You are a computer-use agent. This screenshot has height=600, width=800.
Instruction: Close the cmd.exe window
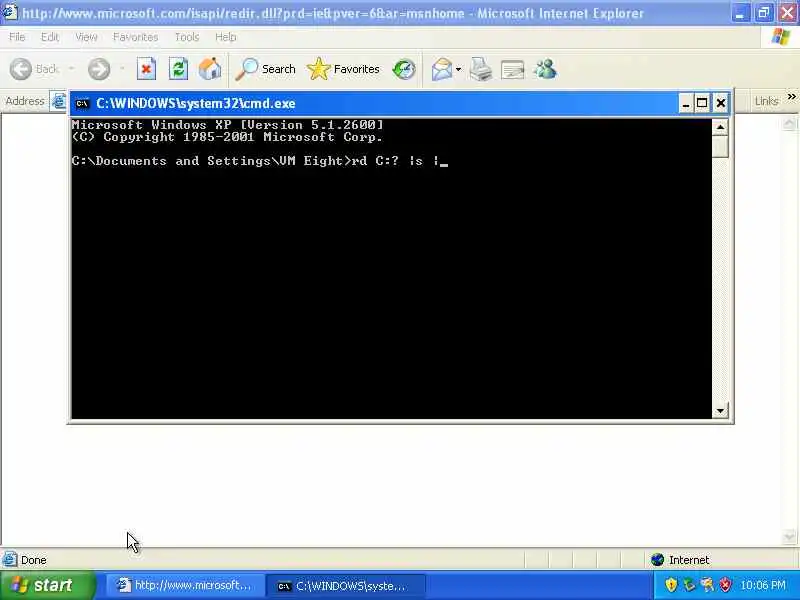720,104
